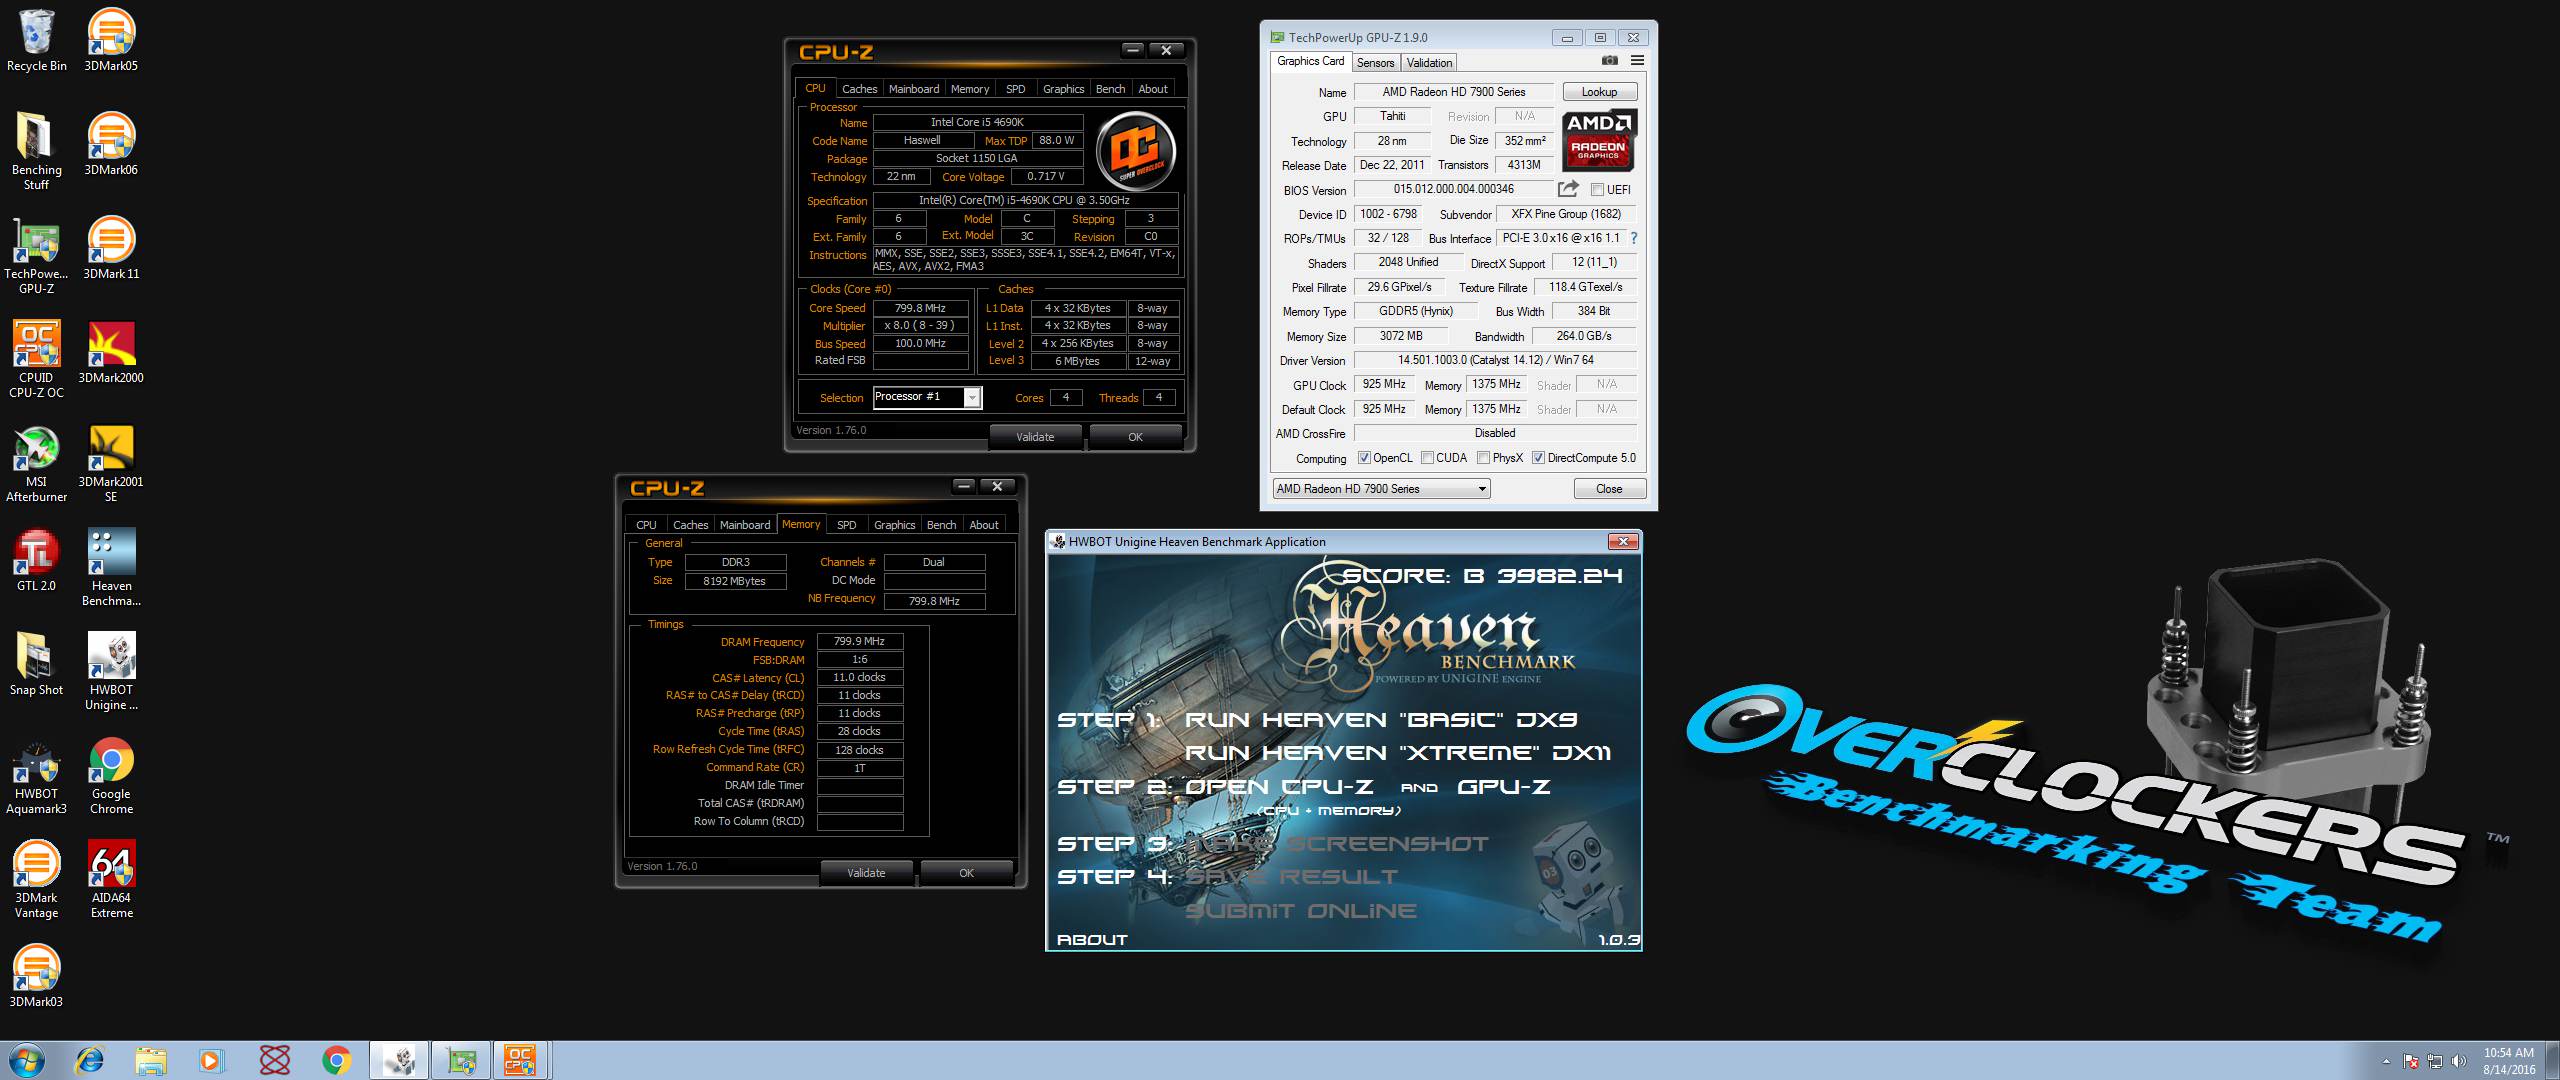Open Chrome from the taskbar
Screen dimensions: 2560x1080
pos(337,1060)
